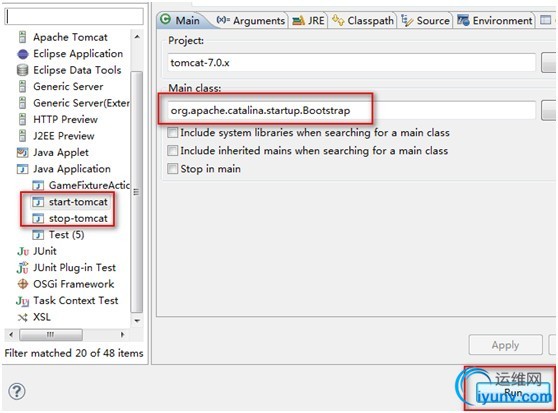This screenshot has height=413, width=558.
Task: Click the Main class text field
Action: pos(352,111)
